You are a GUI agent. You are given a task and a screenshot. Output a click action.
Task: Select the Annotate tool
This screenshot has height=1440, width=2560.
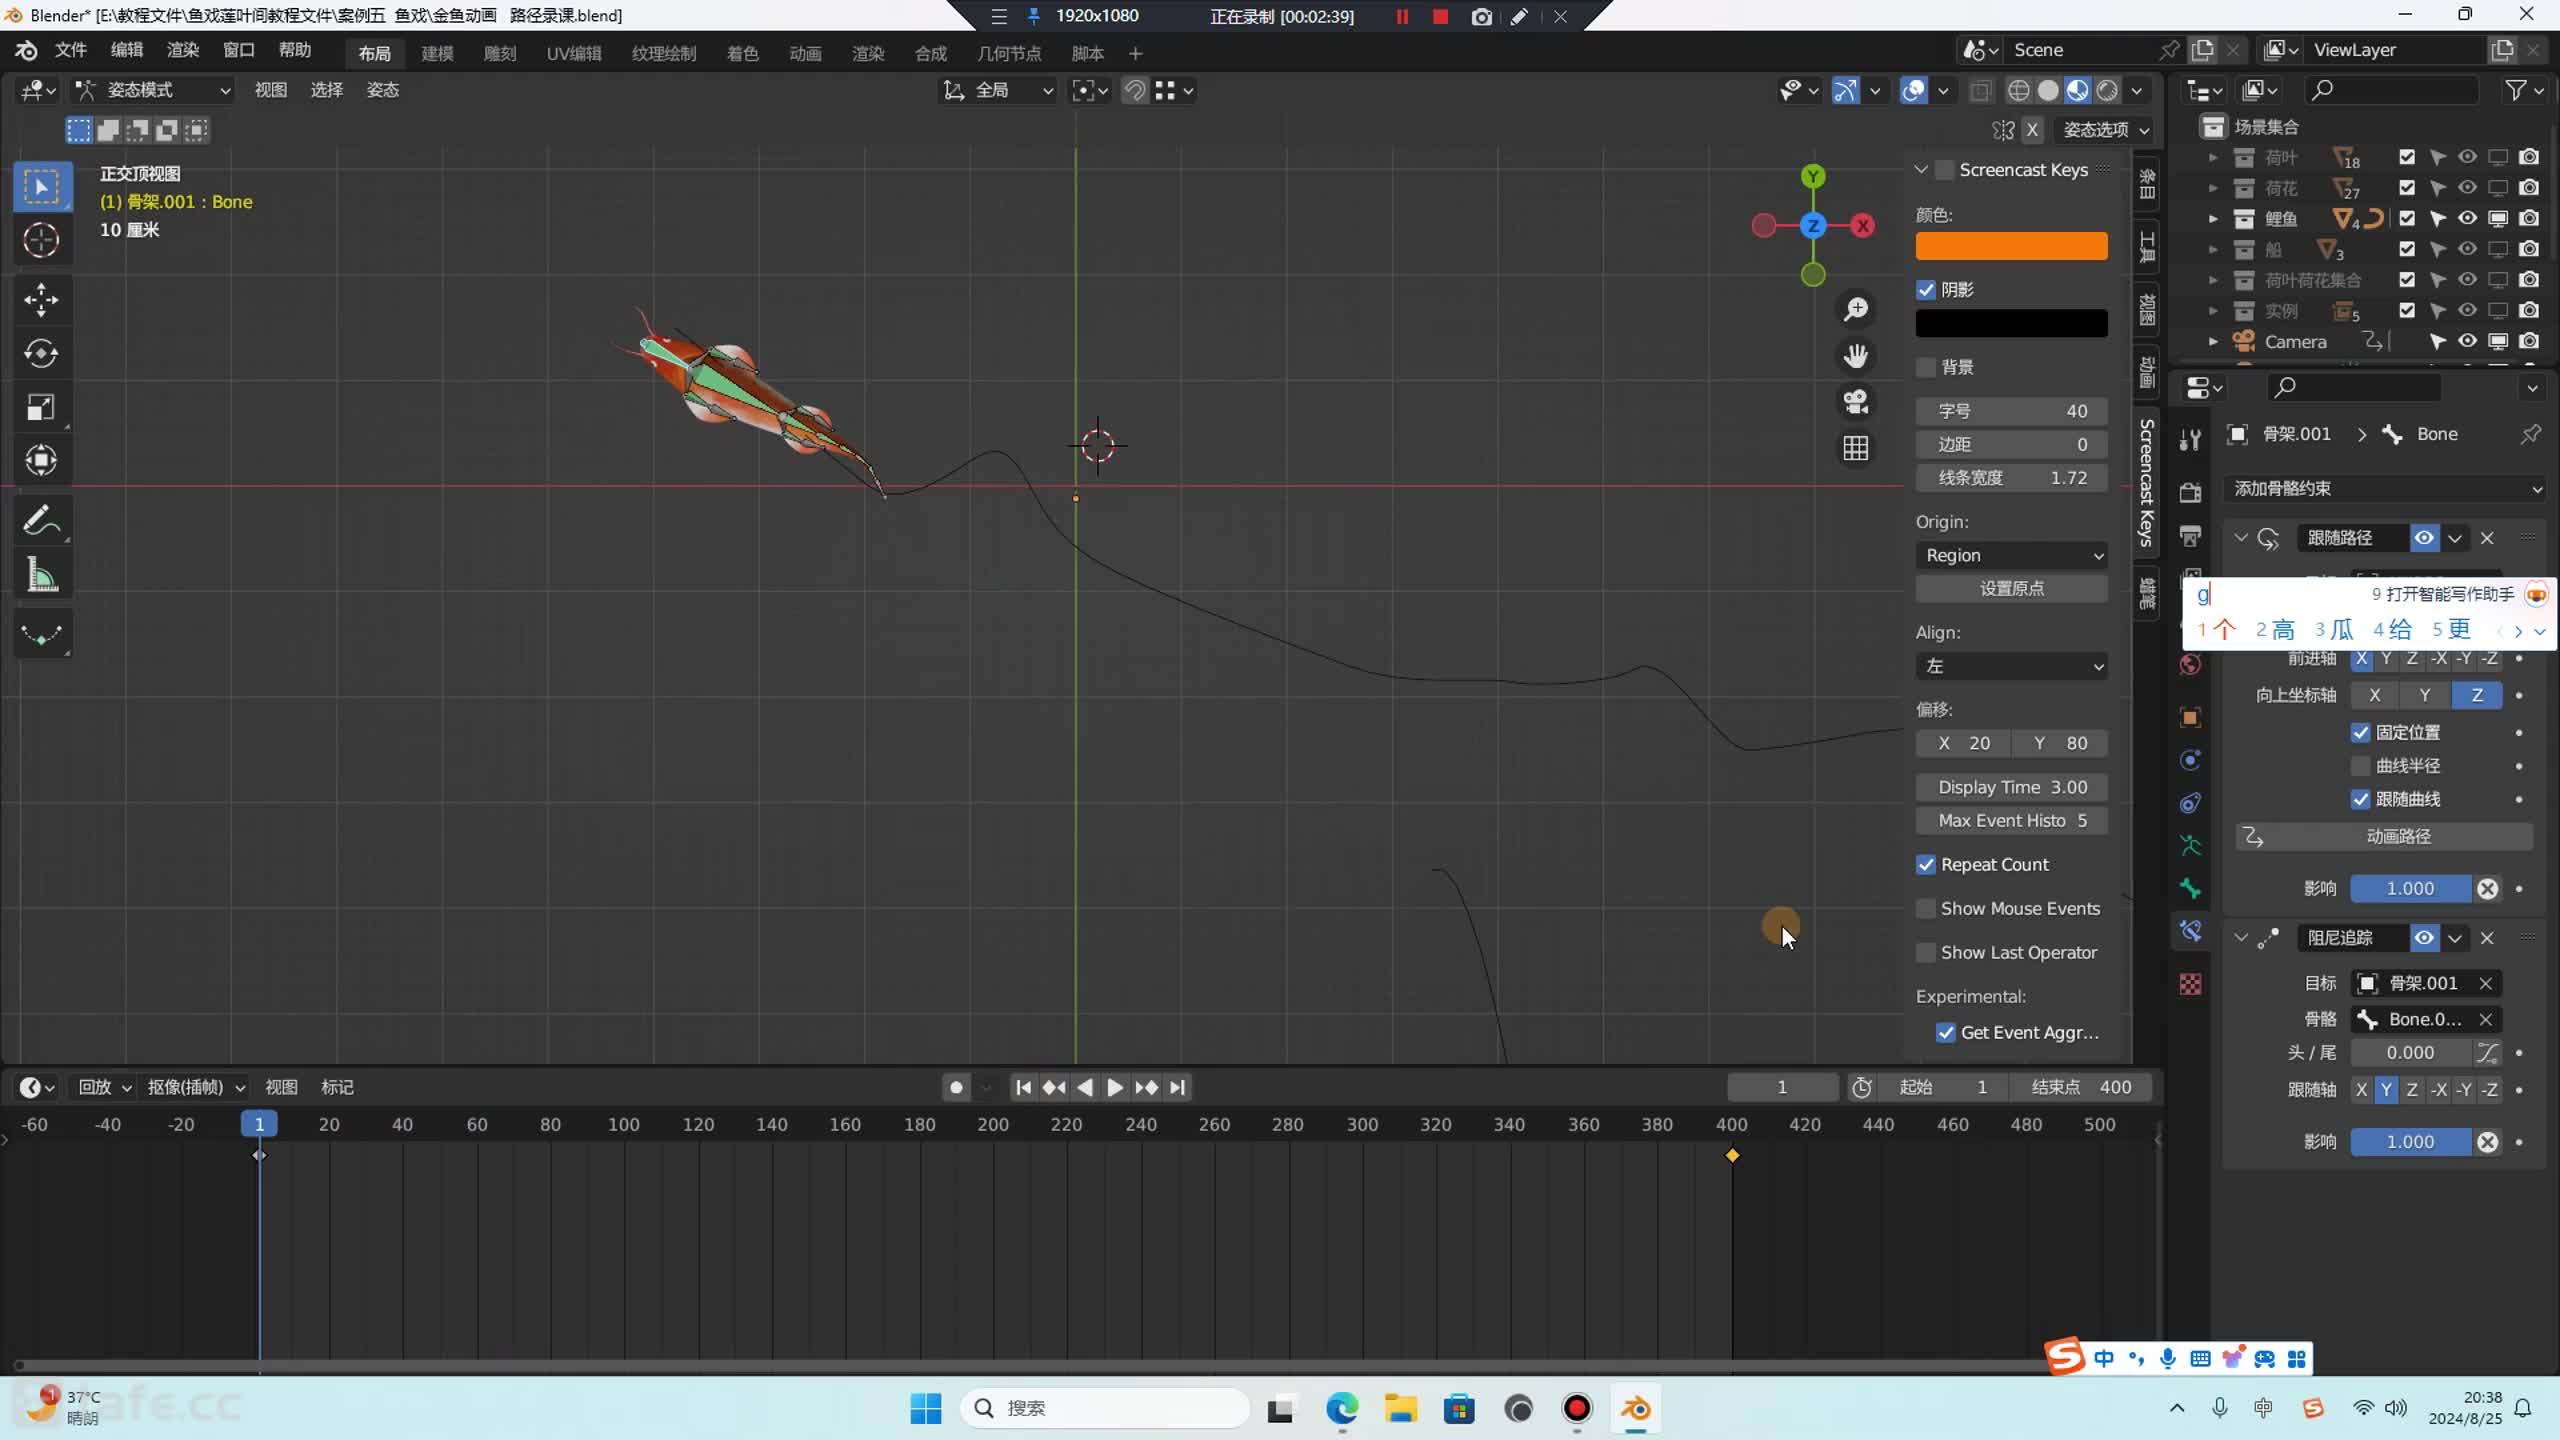42,520
